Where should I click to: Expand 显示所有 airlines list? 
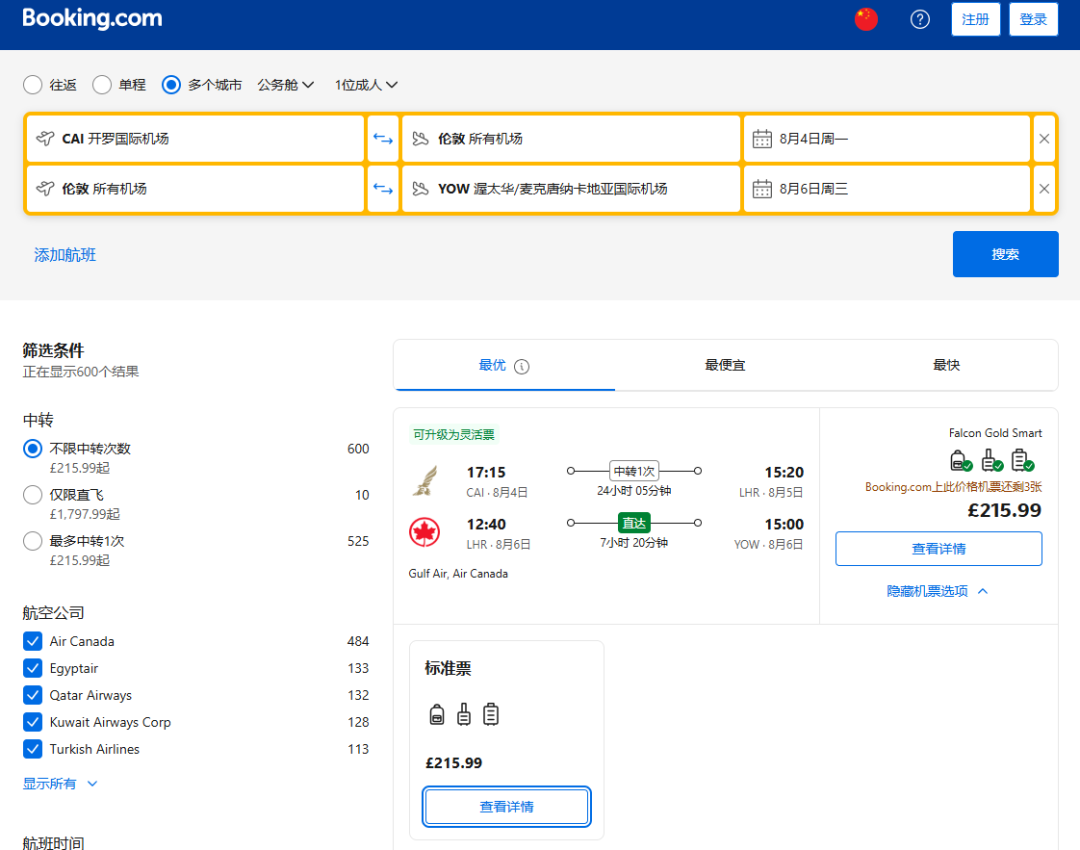(x=60, y=784)
